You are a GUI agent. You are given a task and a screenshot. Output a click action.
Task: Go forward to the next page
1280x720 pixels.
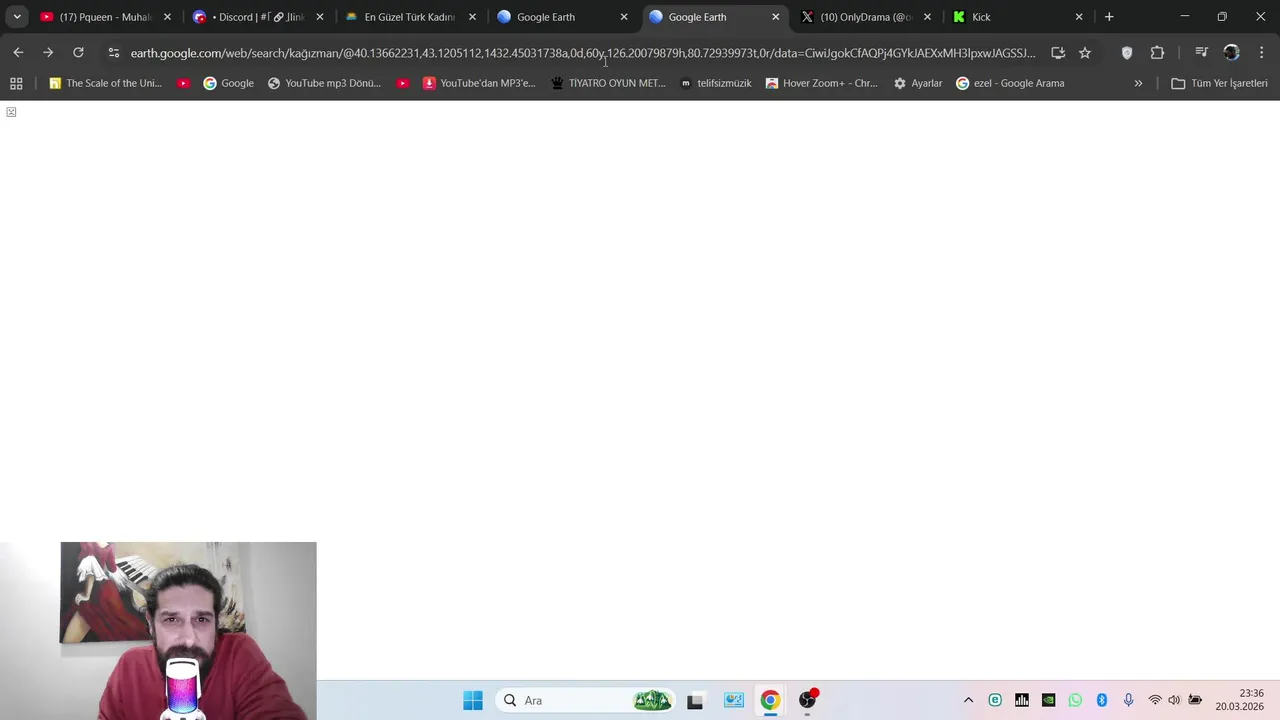(x=48, y=53)
